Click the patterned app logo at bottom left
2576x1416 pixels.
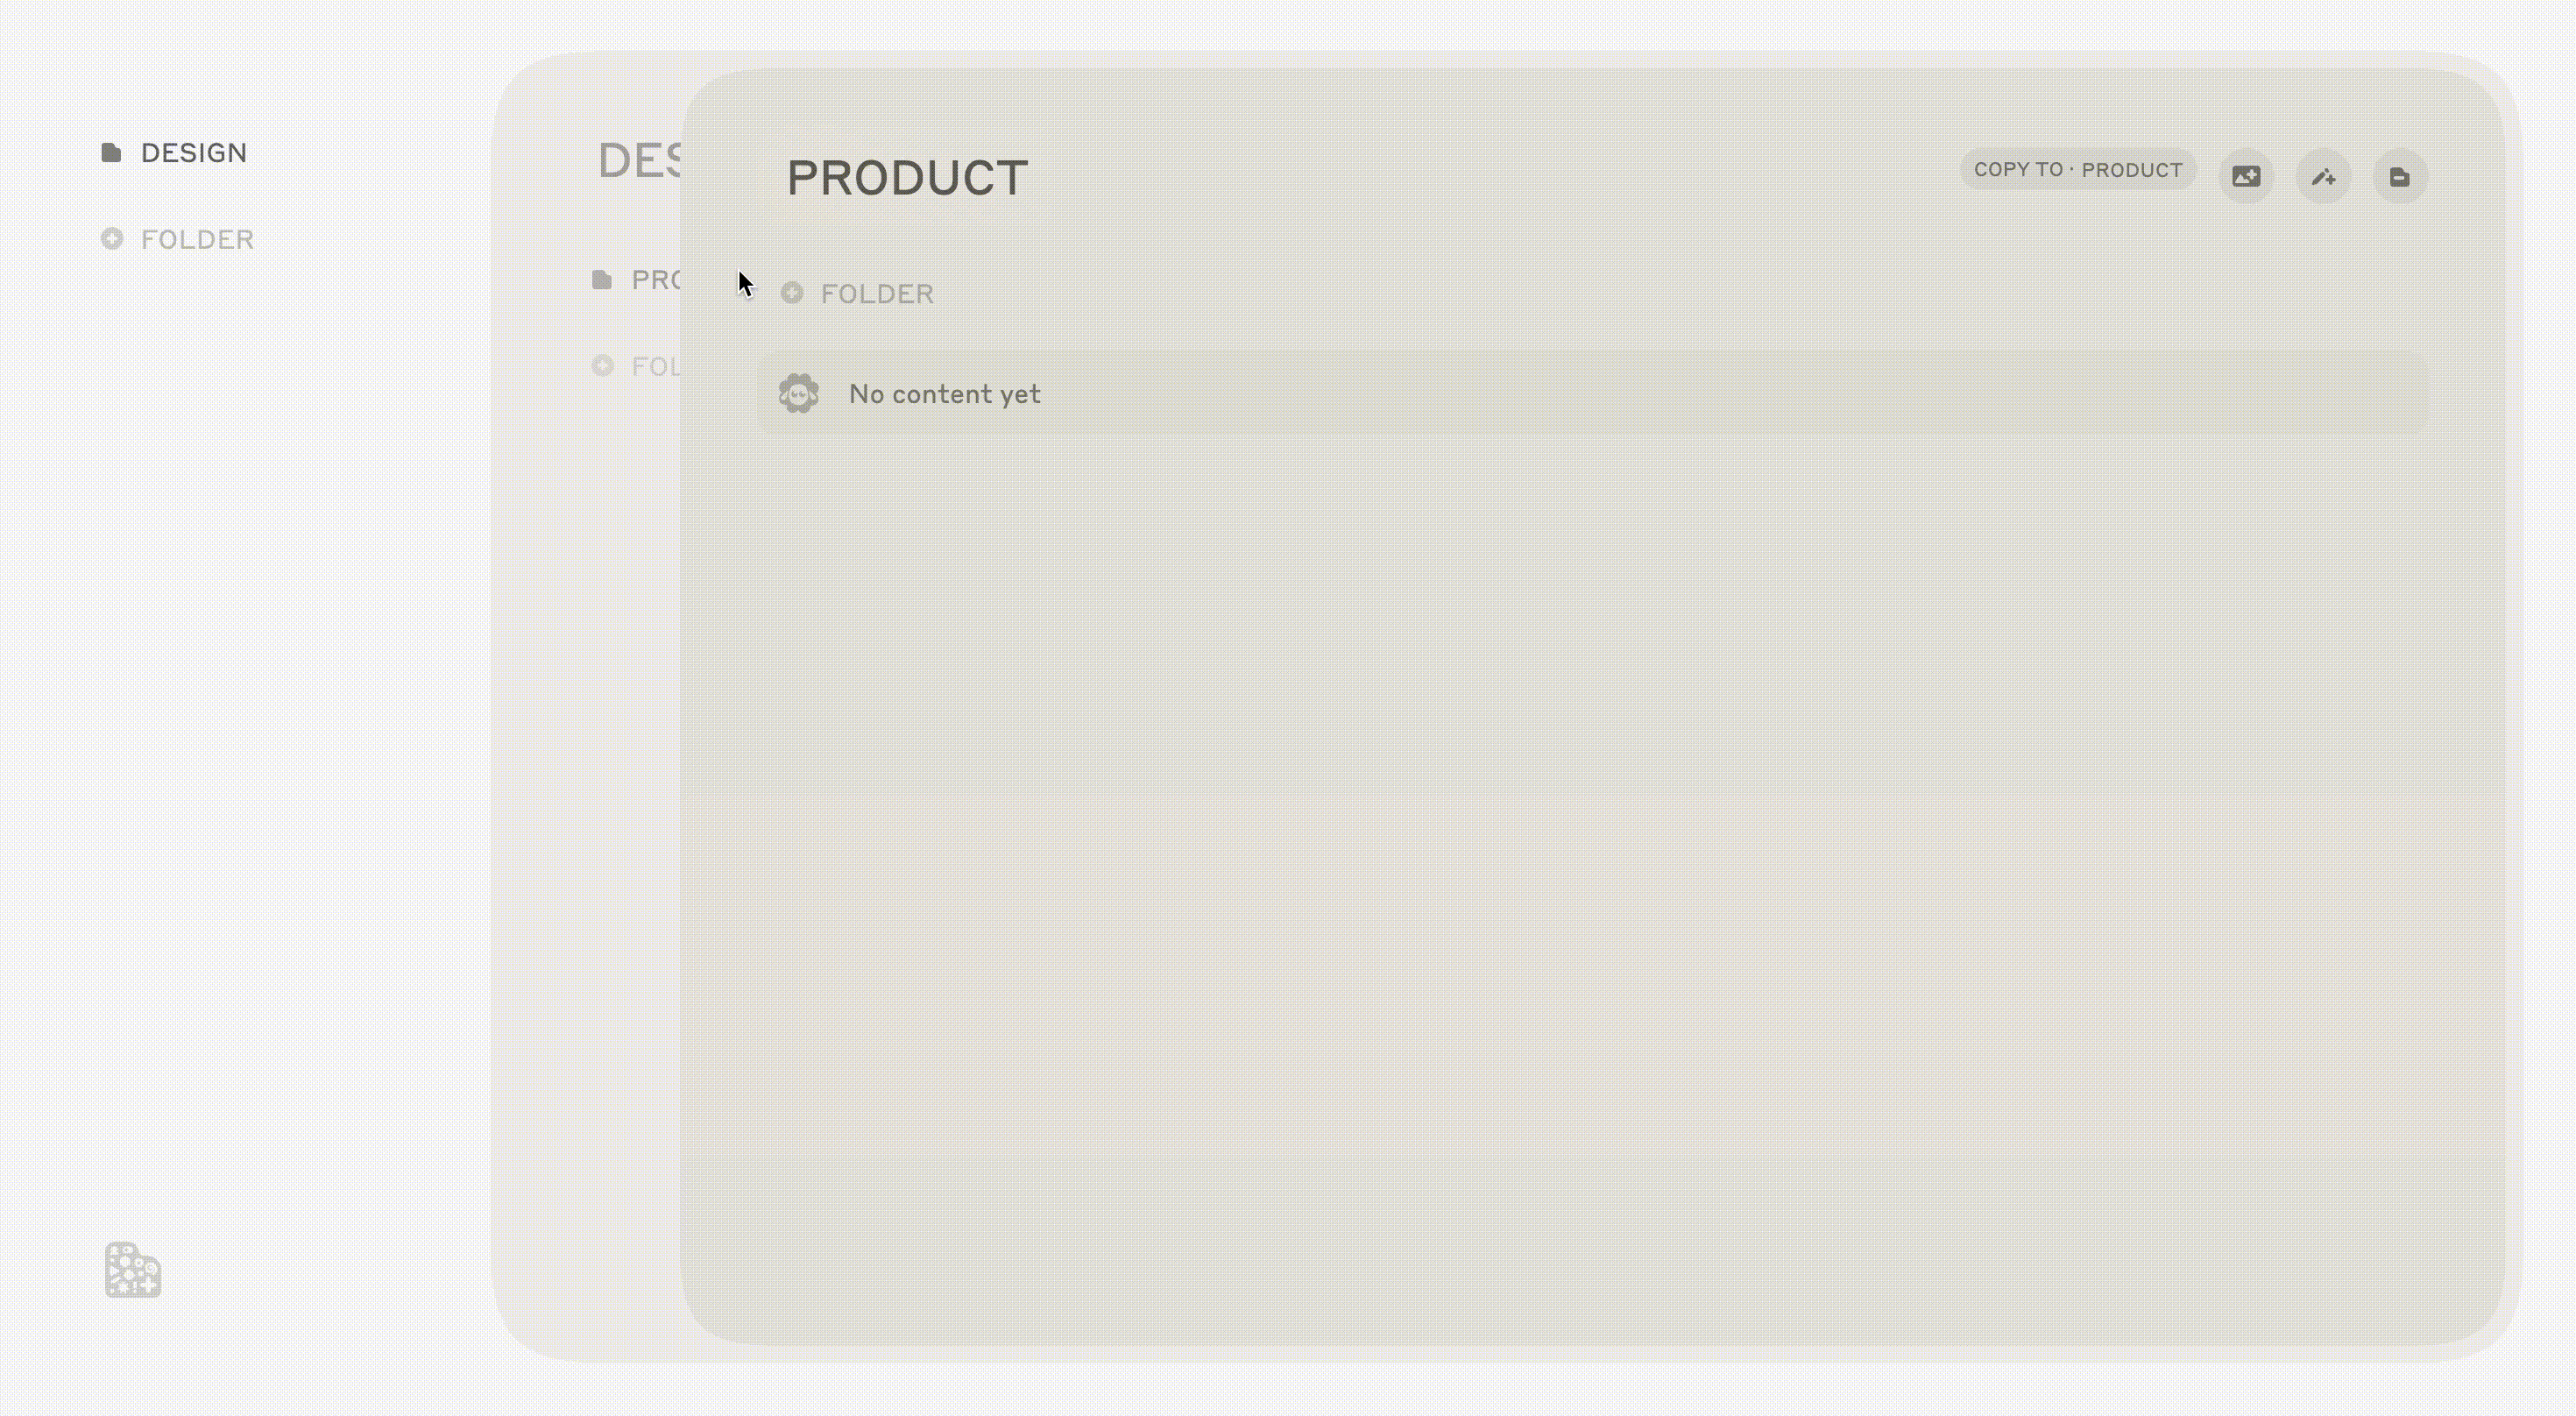133,1270
